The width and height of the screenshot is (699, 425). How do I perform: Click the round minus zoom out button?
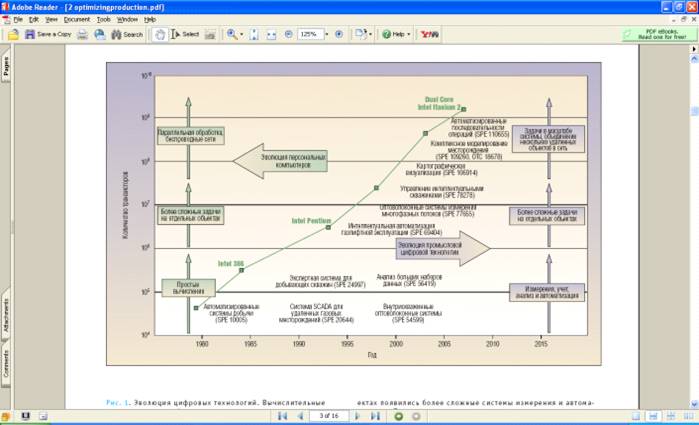coord(288,34)
